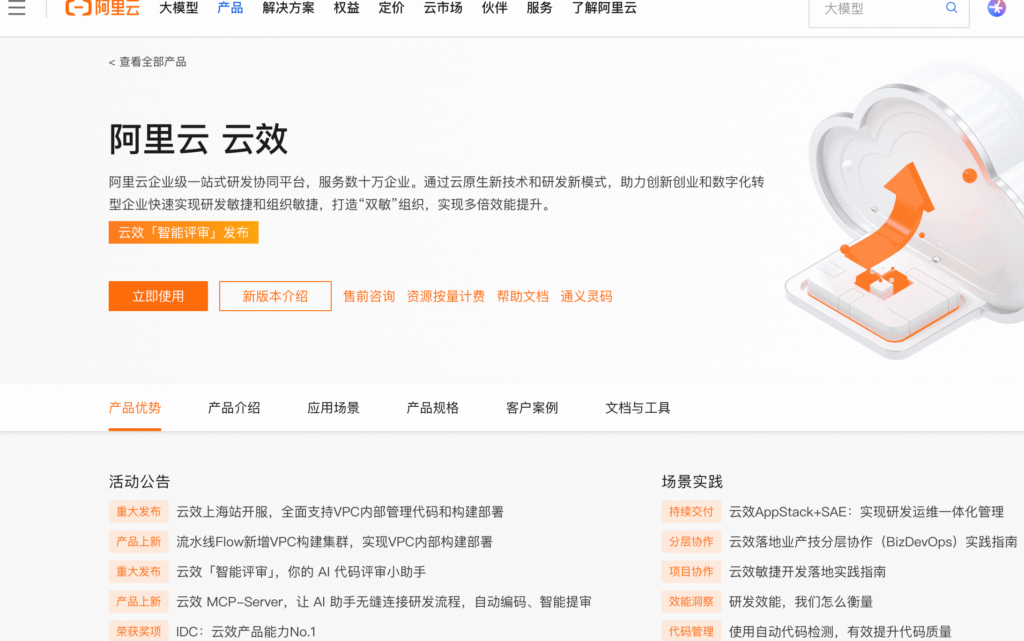Open the 解决方案 nav menu
The height and width of the screenshot is (641, 1024).
288,8
